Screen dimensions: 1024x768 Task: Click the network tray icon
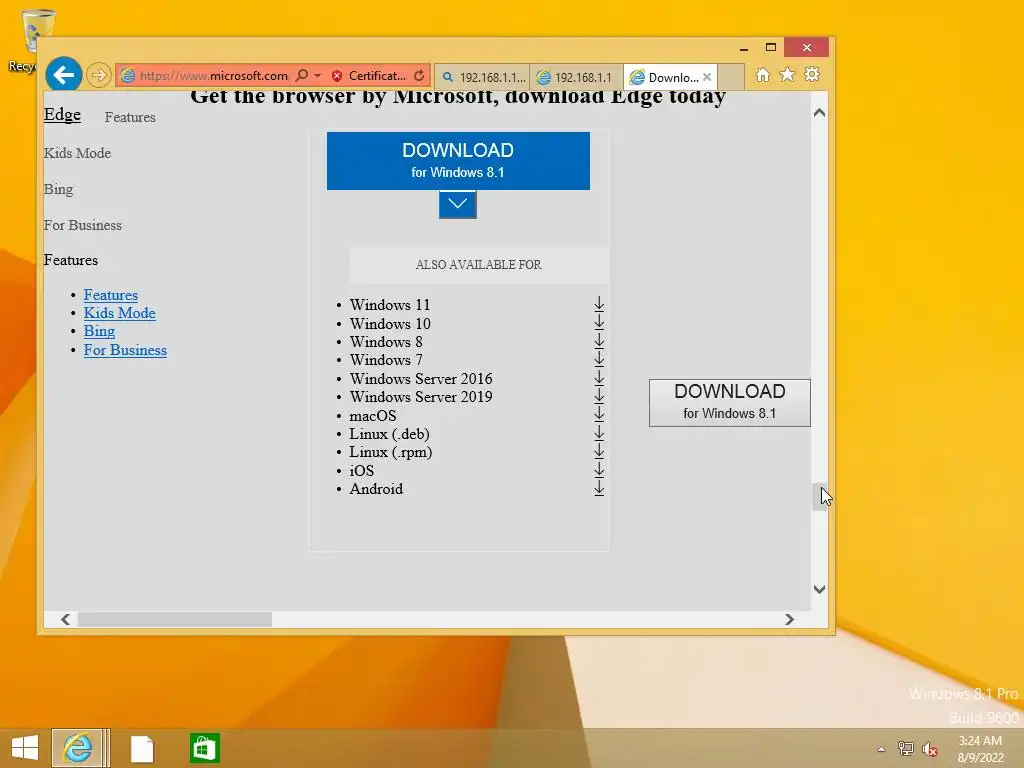[x=905, y=749]
